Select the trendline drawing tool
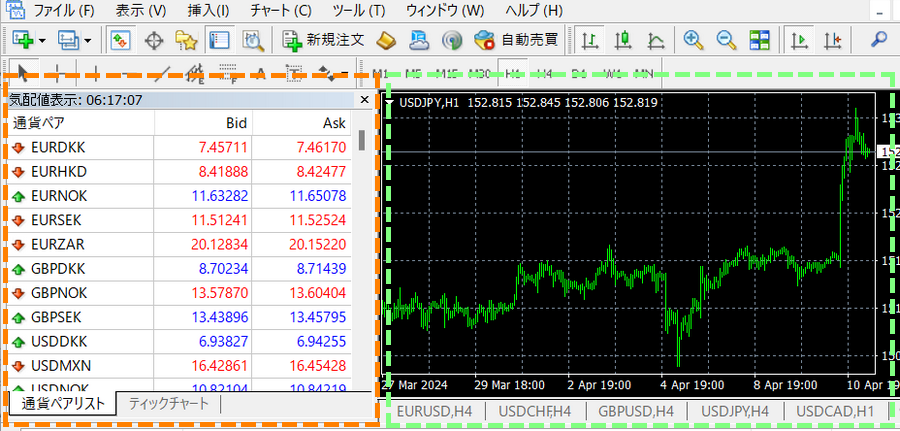Viewport: 900px width, 431px height. click(163, 73)
